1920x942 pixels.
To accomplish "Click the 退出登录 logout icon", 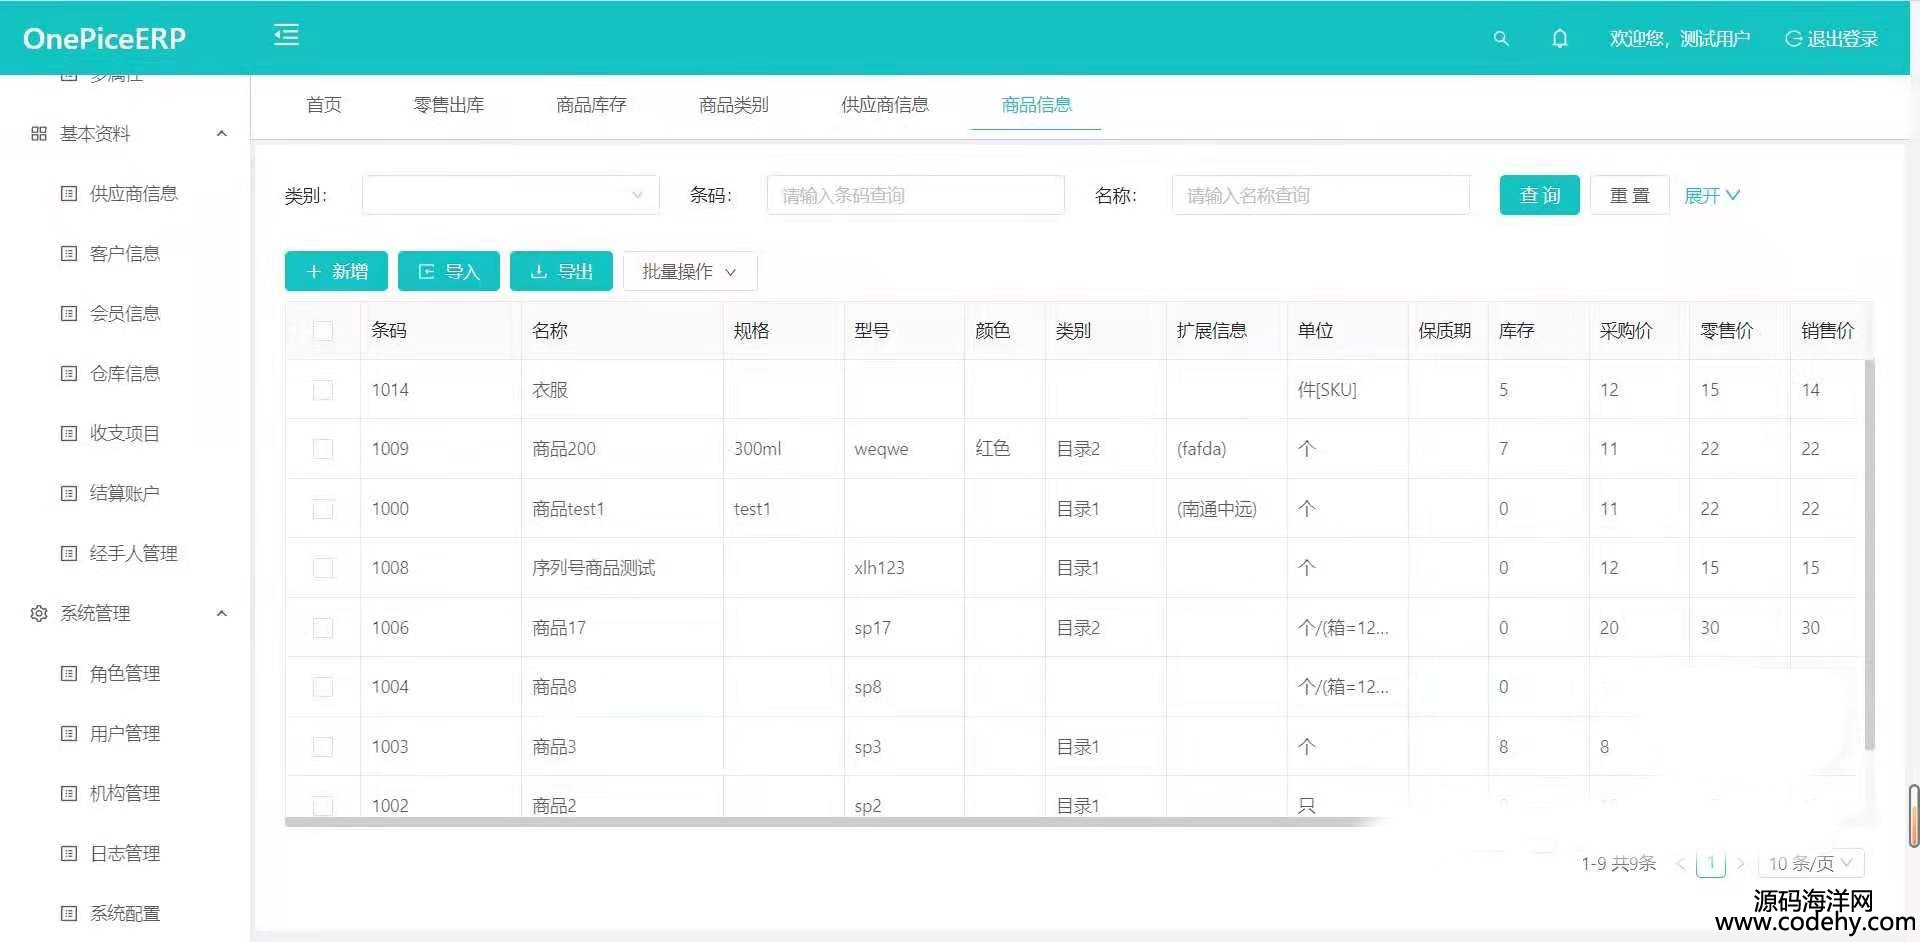I will click(1793, 39).
